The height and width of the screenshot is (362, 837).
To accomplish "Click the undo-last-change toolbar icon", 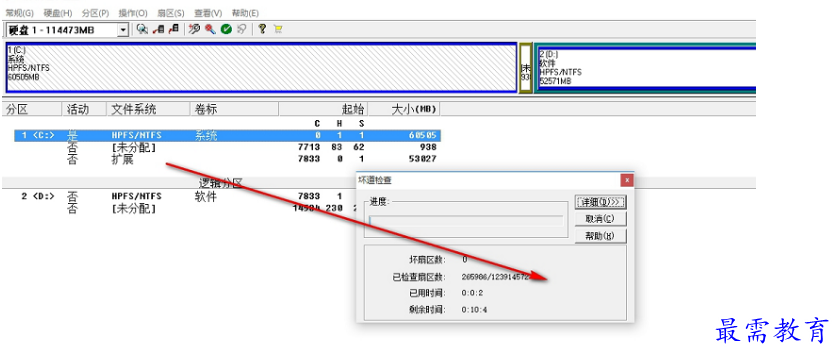I will click(194, 29).
